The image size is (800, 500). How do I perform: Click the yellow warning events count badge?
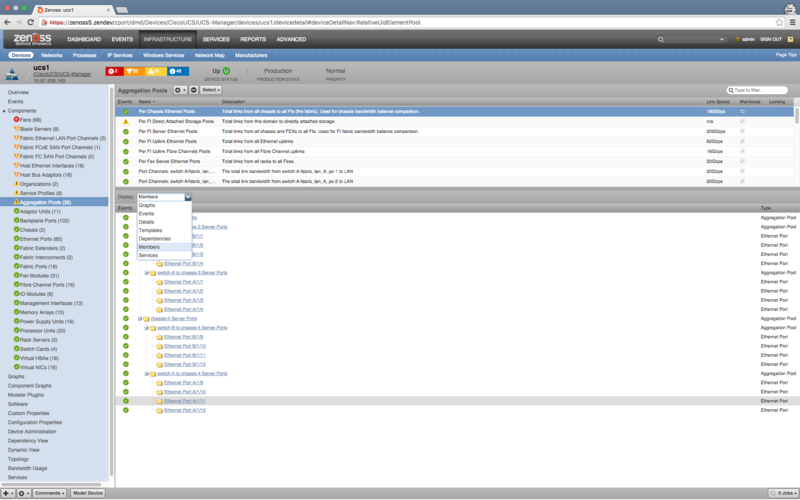(x=156, y=71)
